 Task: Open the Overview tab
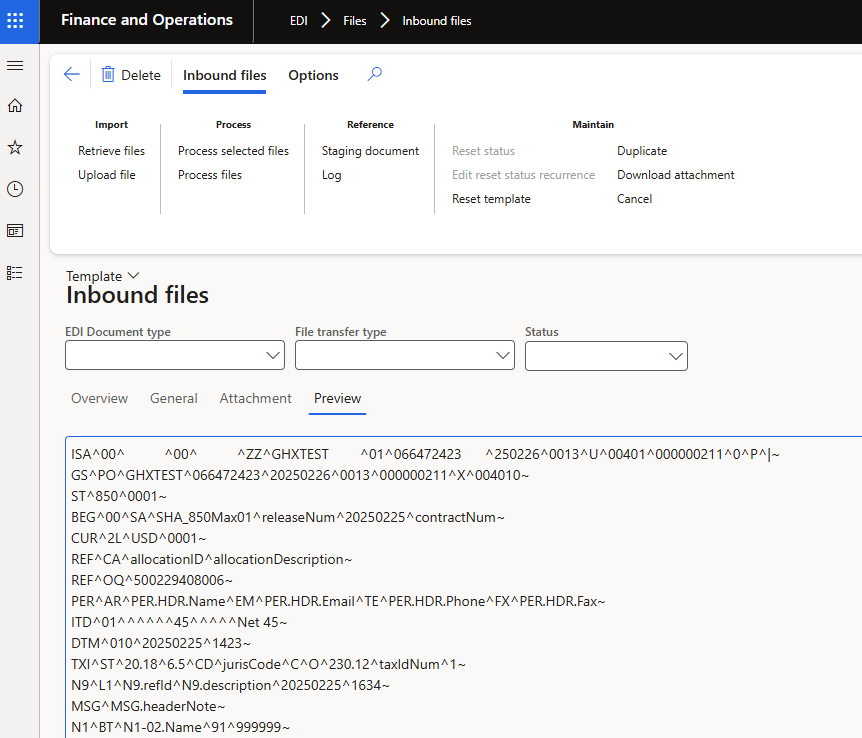(x=99, y=398)
